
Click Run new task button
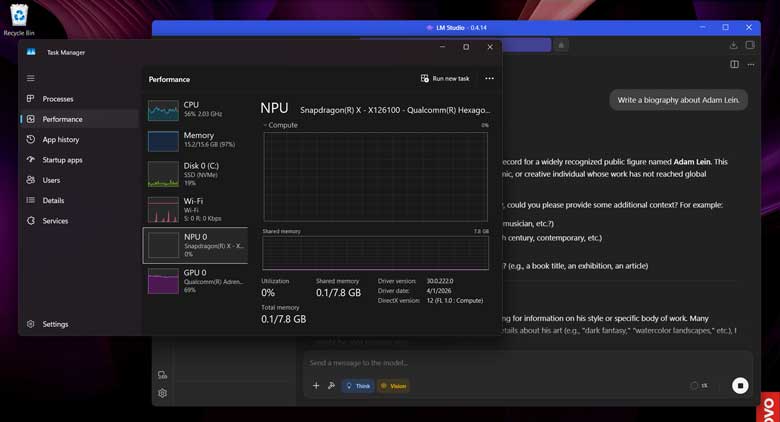[x=445, y=79]
